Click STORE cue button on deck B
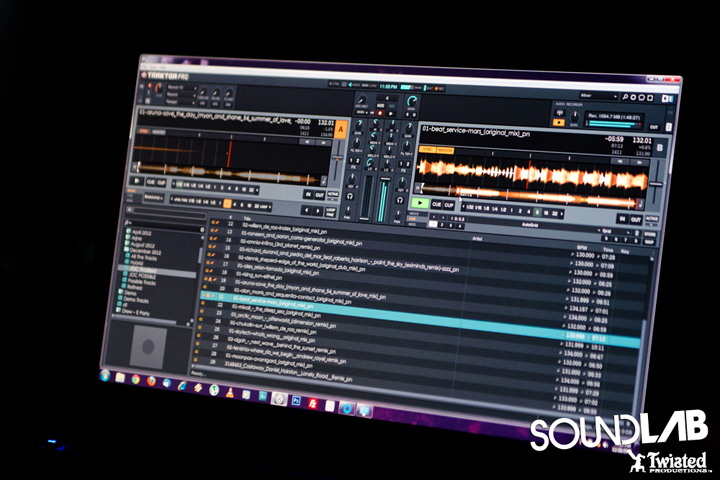Image resolution: width=720 pixels, height=480 pixels. click(x=650, y=235)
